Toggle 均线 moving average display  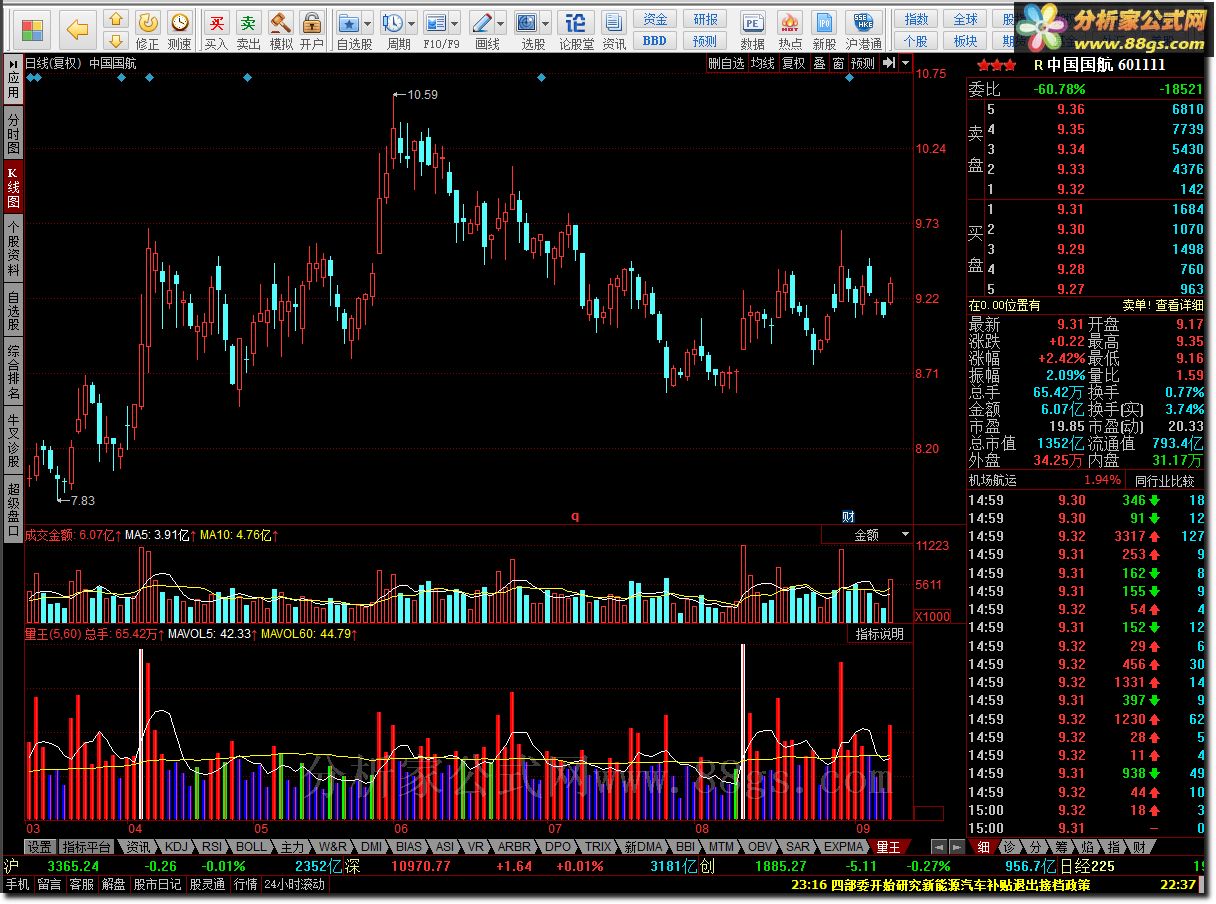pyautogui.click(x=763, y=63)
